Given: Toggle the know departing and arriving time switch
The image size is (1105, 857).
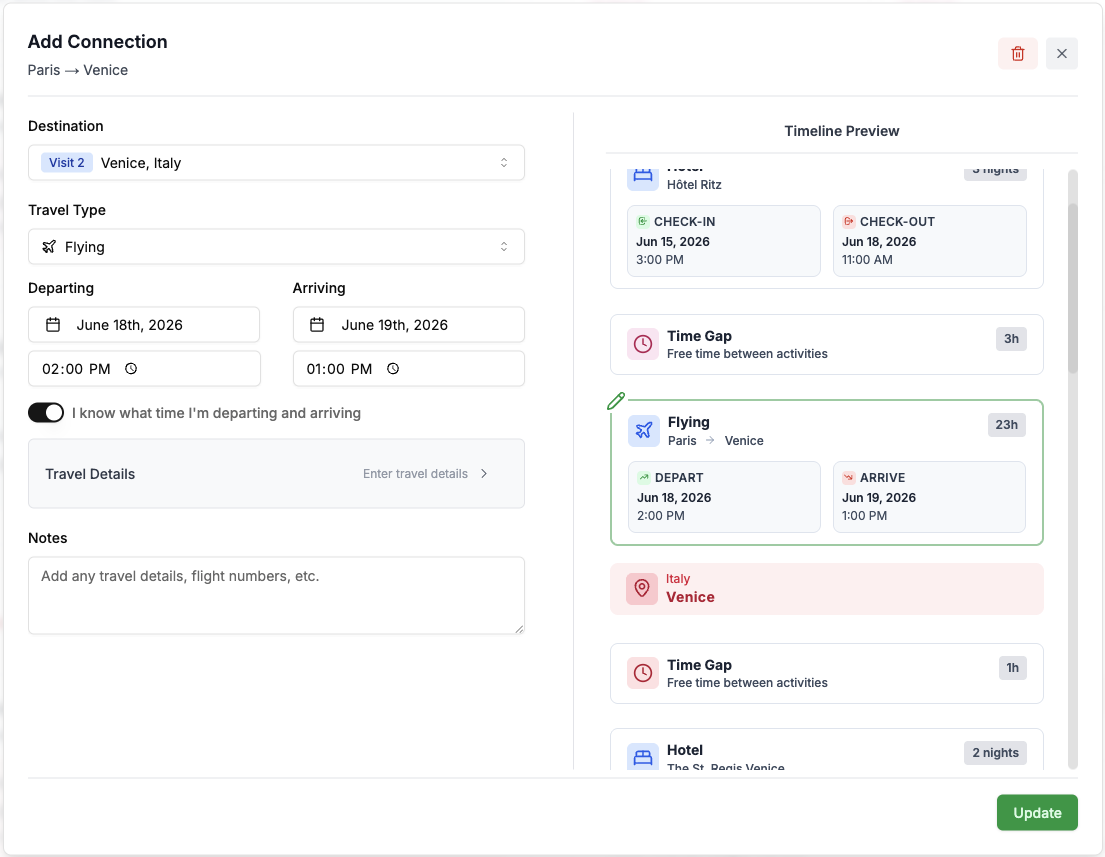Looking at the screenshot, I should (x=46, y=413).
